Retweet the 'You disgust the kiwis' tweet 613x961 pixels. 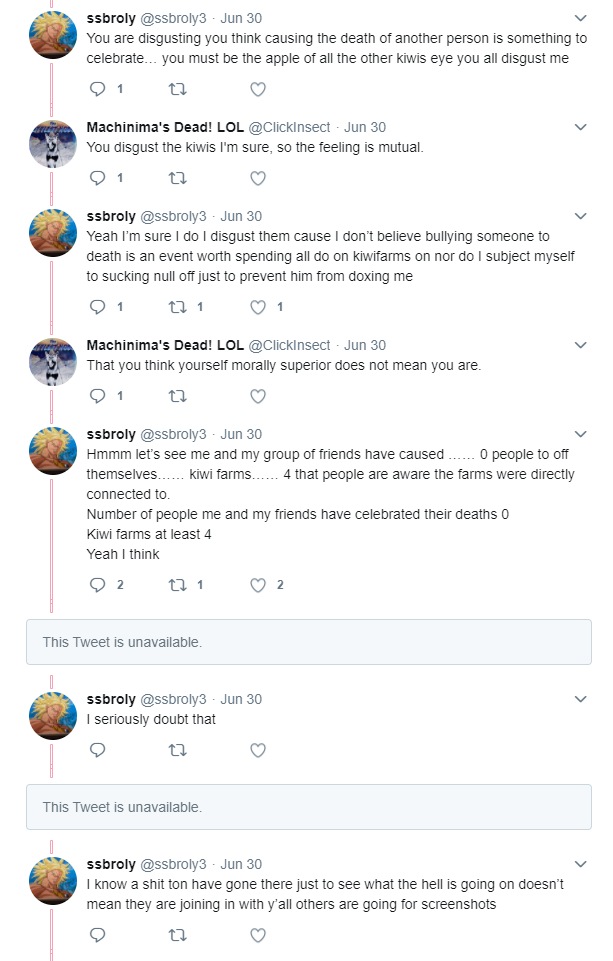(x=178, y=178)
